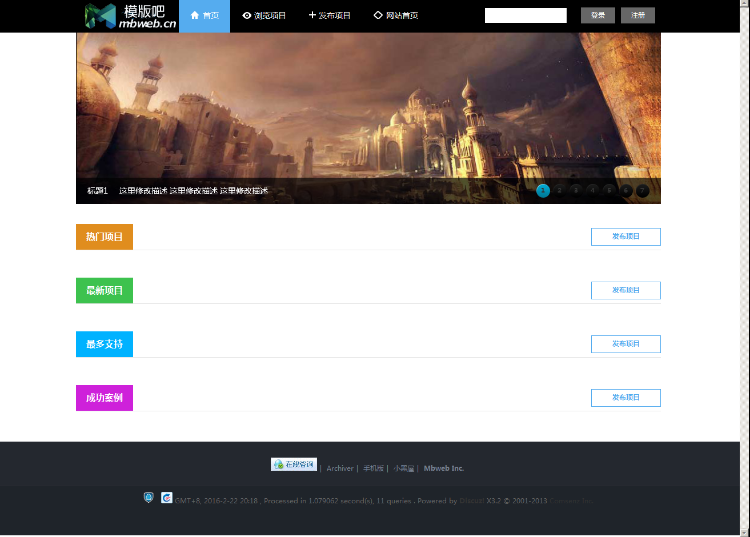The image size is (750, 537).
Task: Select slide indicator 4 on the banner
Action: [x=593, y=191]
